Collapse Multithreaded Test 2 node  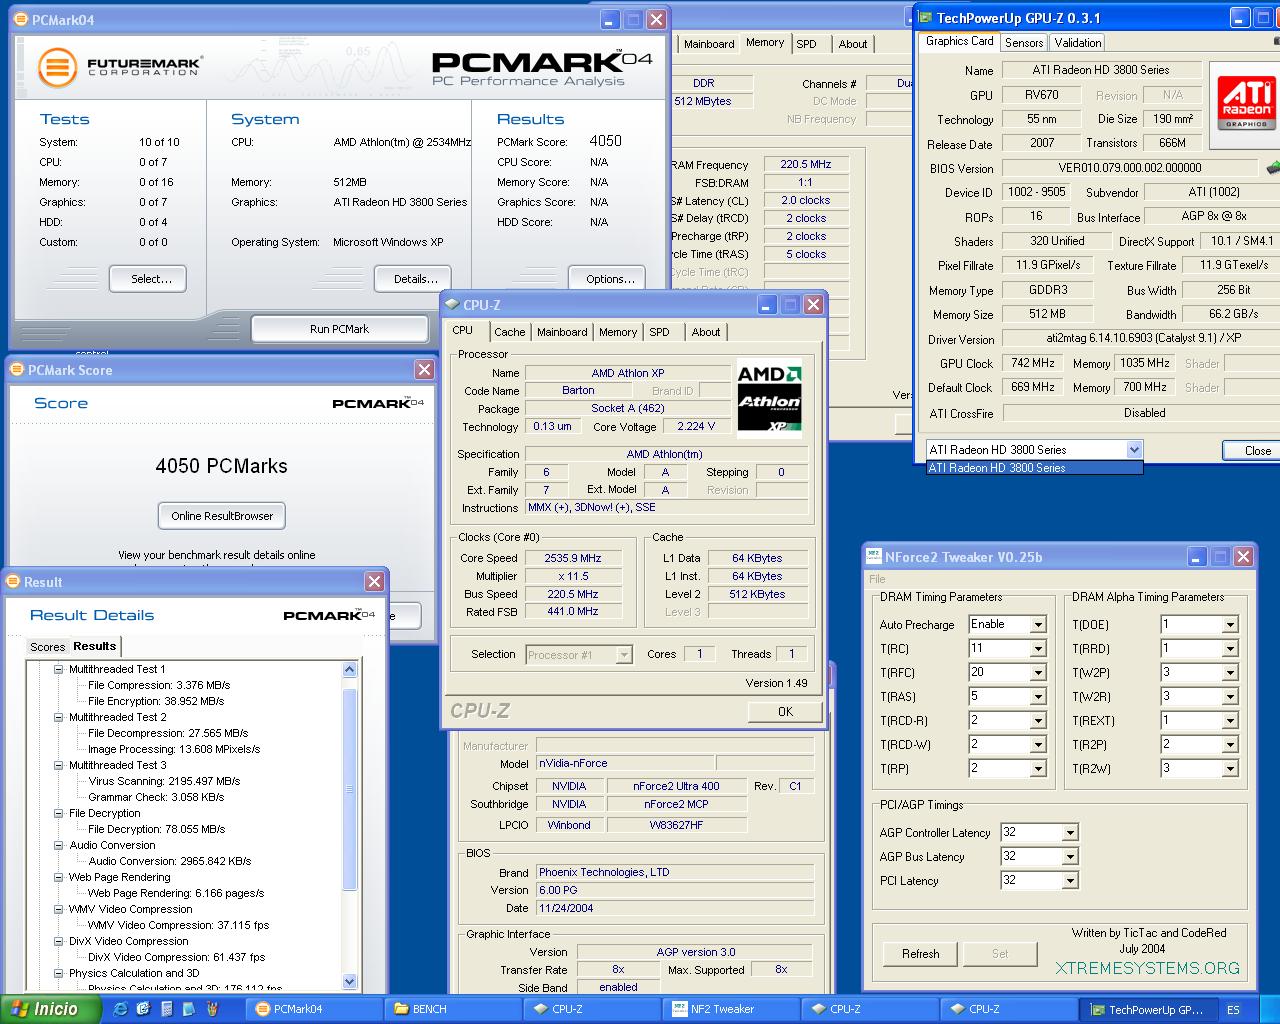point(58,717)
